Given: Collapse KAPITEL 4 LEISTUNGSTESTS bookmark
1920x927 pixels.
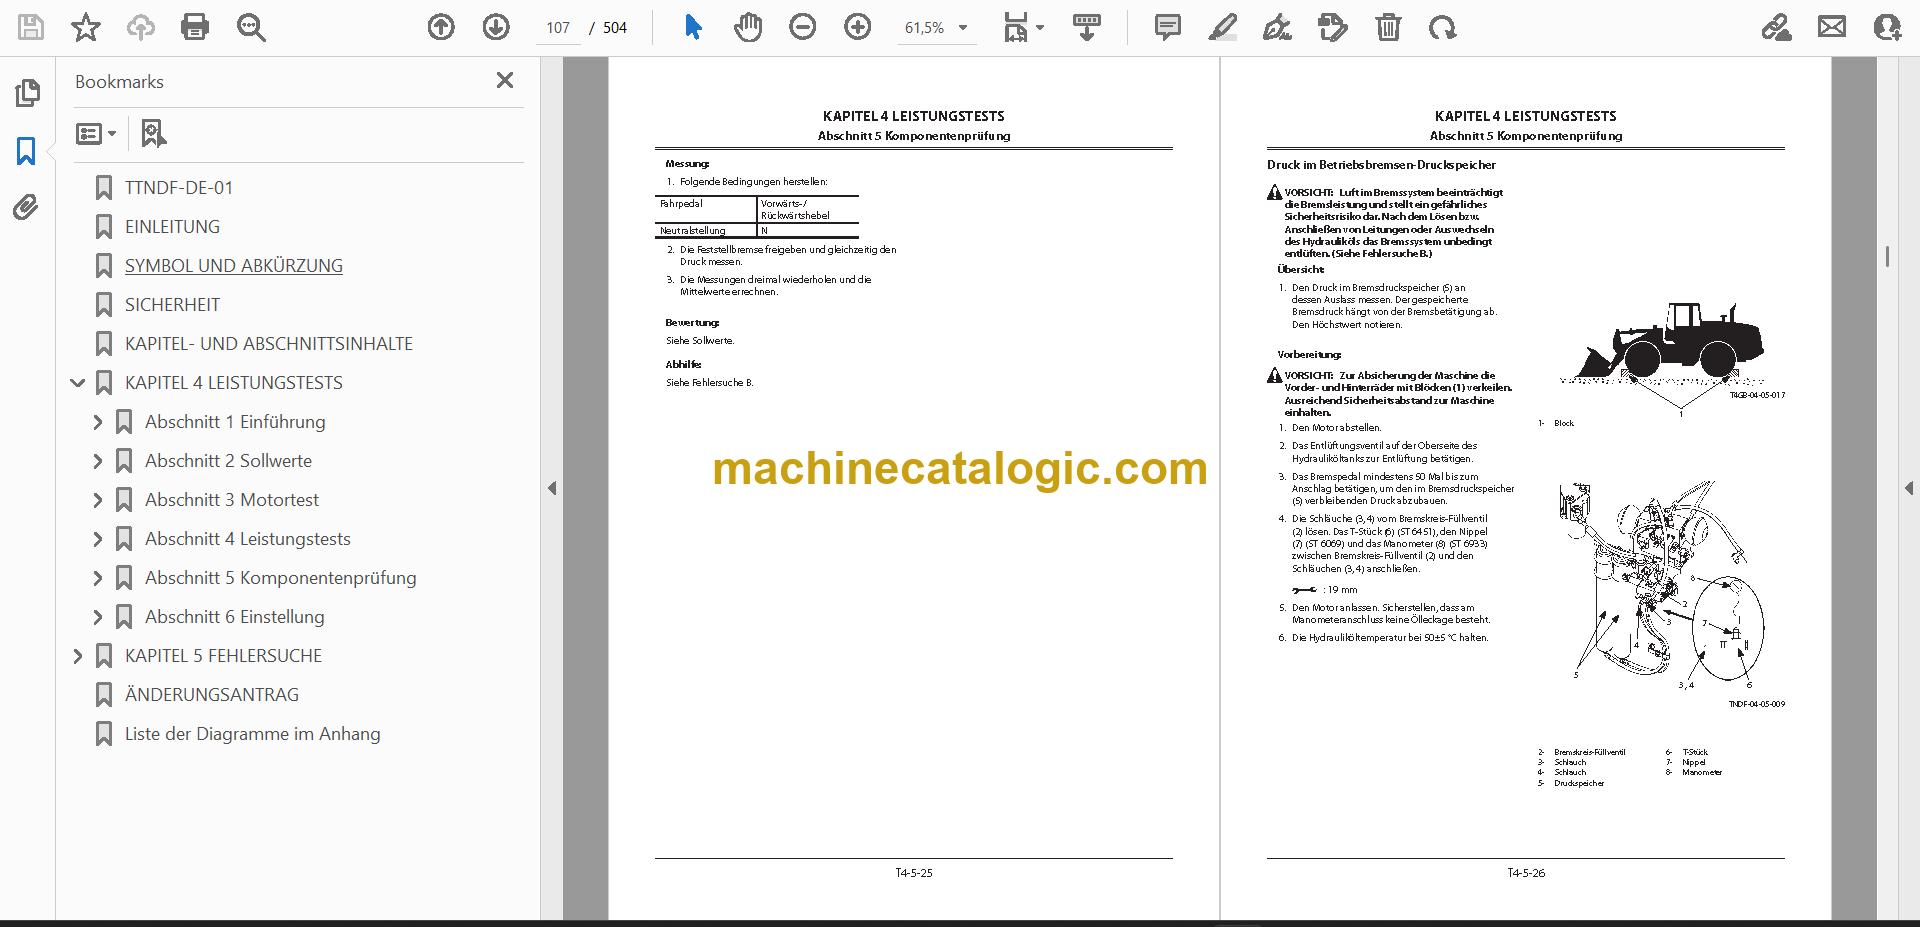Looking at the screenshot, I should click(78, 383).
